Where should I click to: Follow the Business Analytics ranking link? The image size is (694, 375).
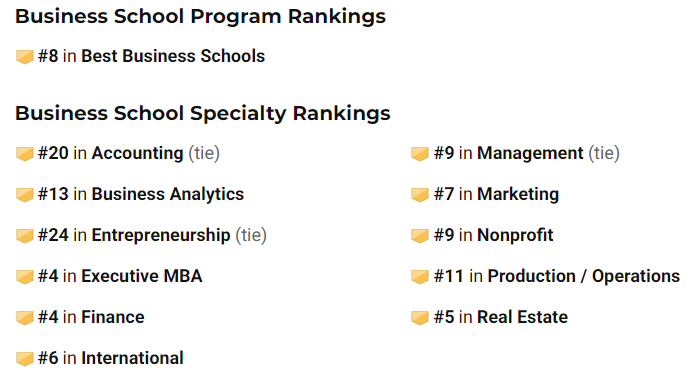coord(168,194)
